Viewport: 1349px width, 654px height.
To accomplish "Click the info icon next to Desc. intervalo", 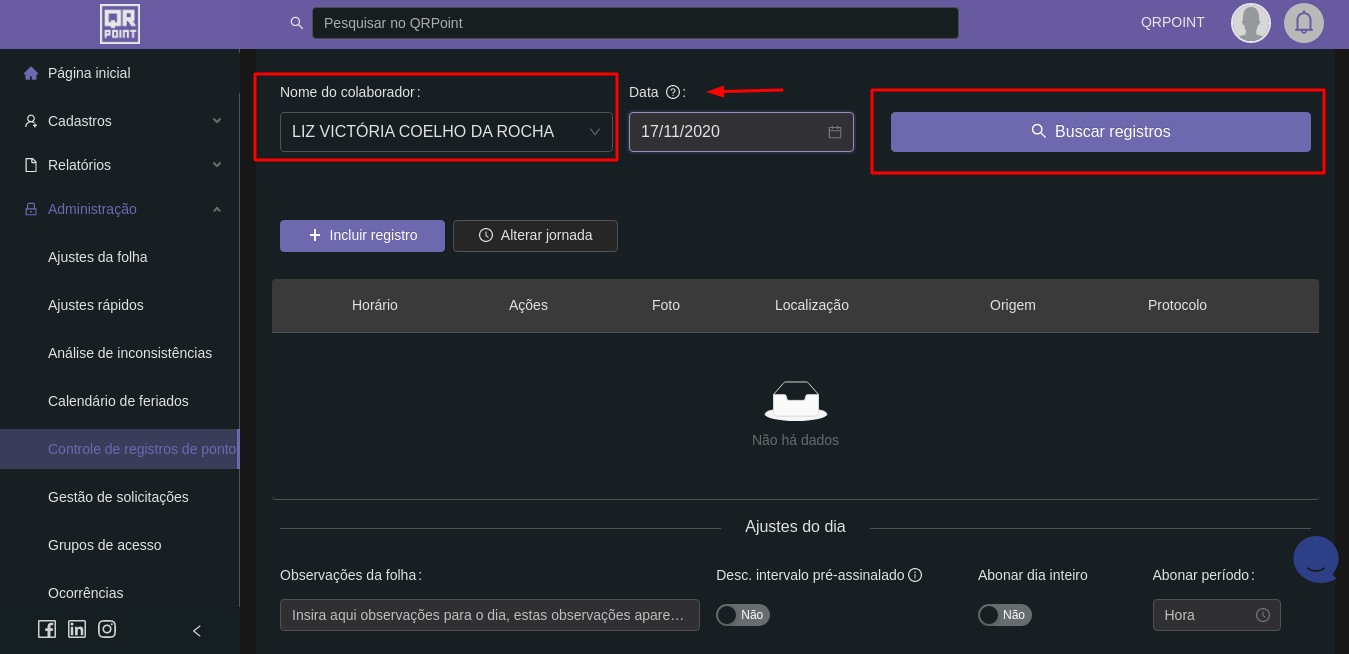I will (x=915, y=575).
